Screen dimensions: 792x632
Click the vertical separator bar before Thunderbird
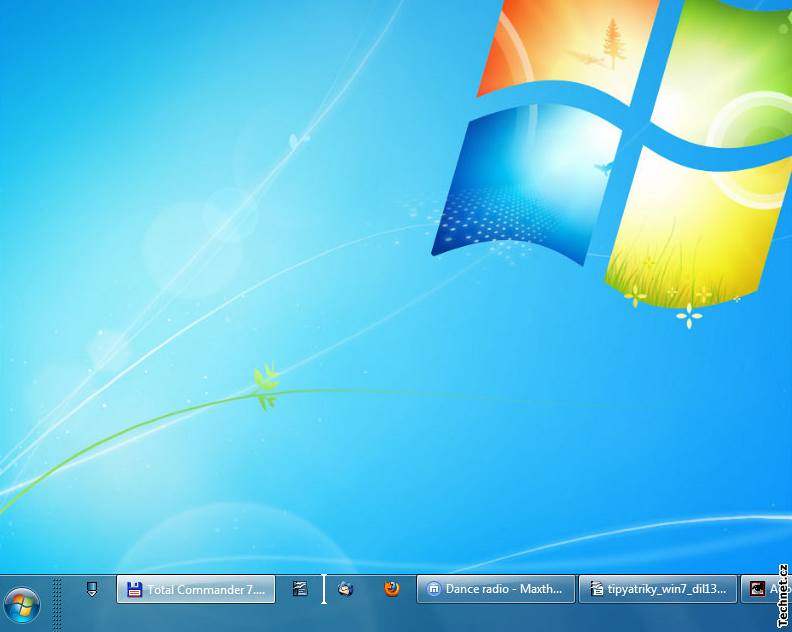(323, 589)
